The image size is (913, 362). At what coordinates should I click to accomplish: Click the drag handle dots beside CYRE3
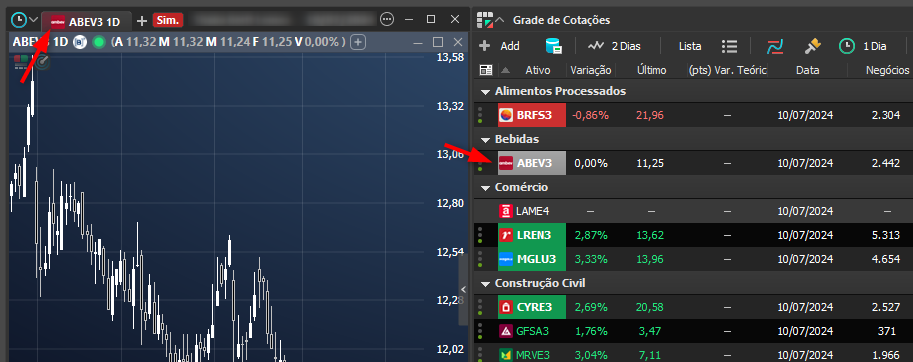[x=480, y=307]
